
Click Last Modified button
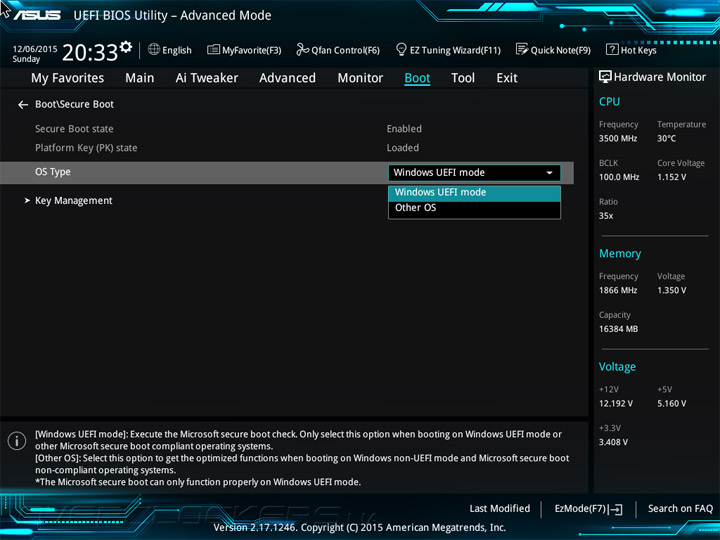[499, 509]
